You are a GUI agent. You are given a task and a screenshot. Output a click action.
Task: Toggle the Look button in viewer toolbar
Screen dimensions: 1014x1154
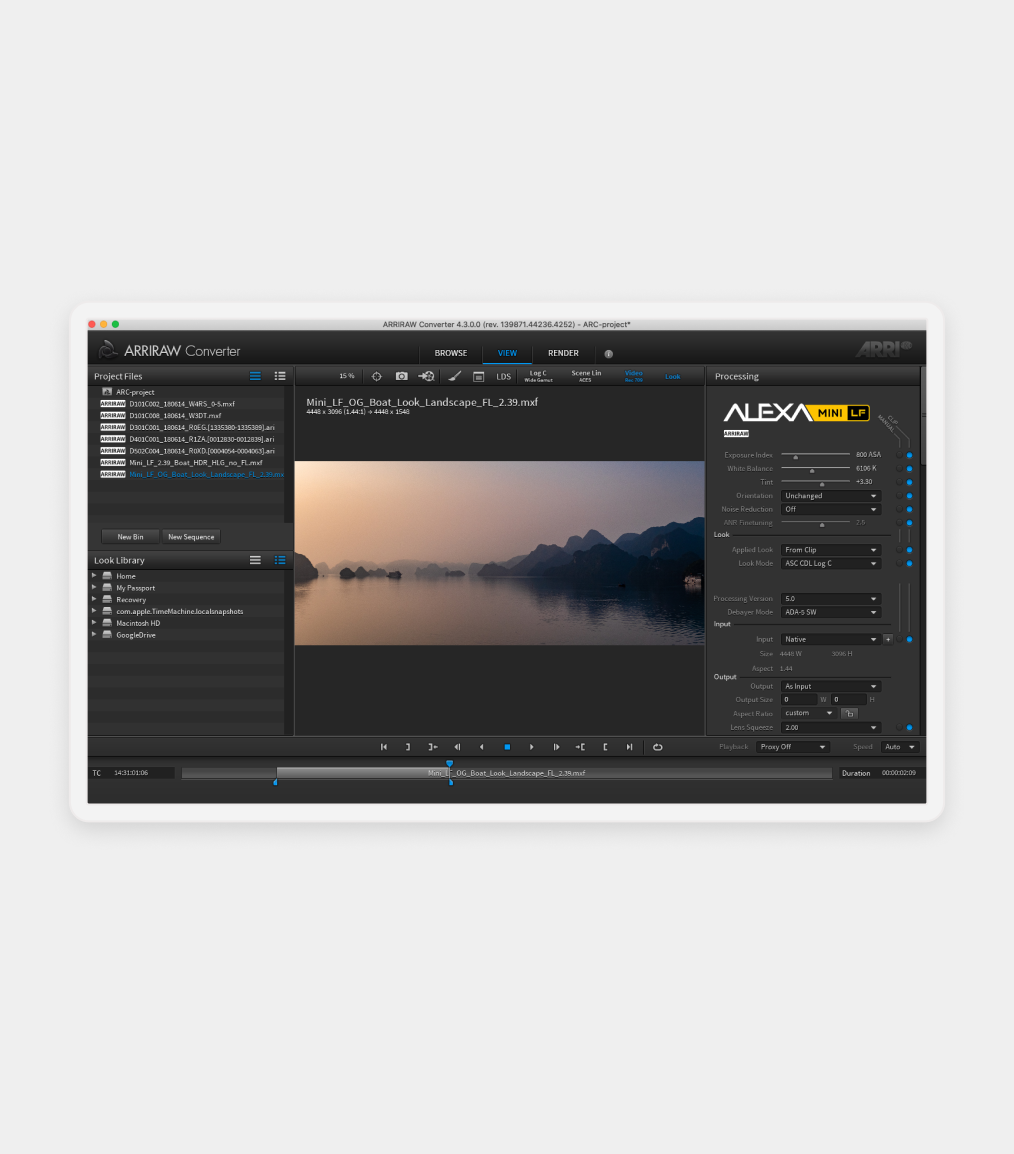(673, 377)
